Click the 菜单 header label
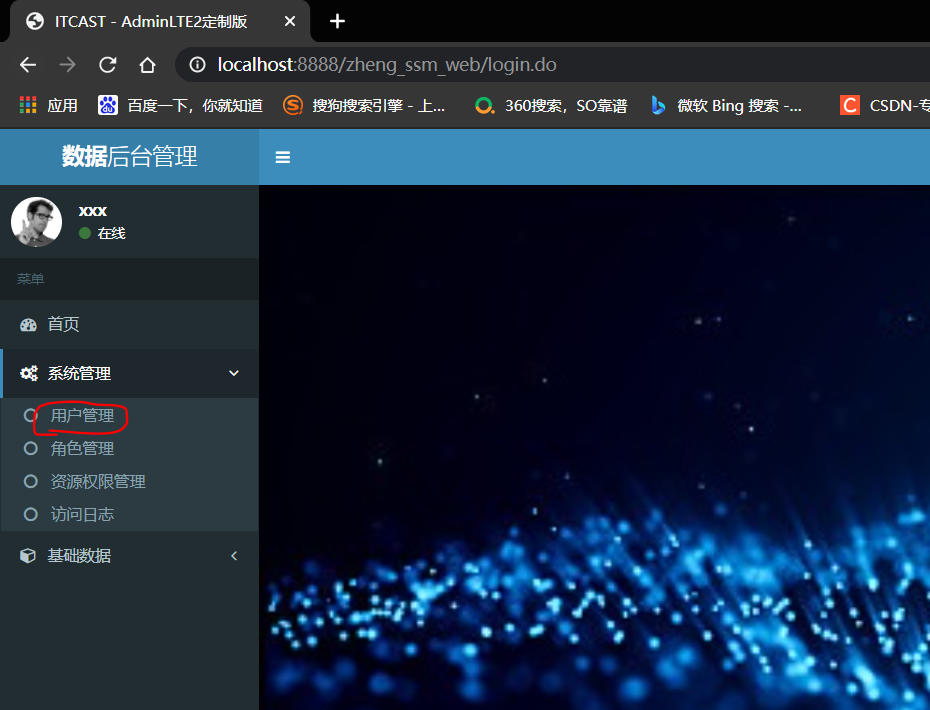 point(30,279)
